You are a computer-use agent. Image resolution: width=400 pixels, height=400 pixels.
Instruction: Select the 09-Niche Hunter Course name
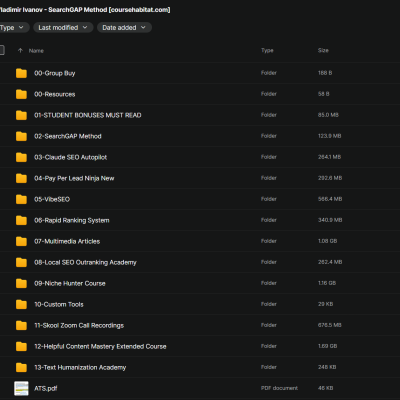(x=70, y=283)
